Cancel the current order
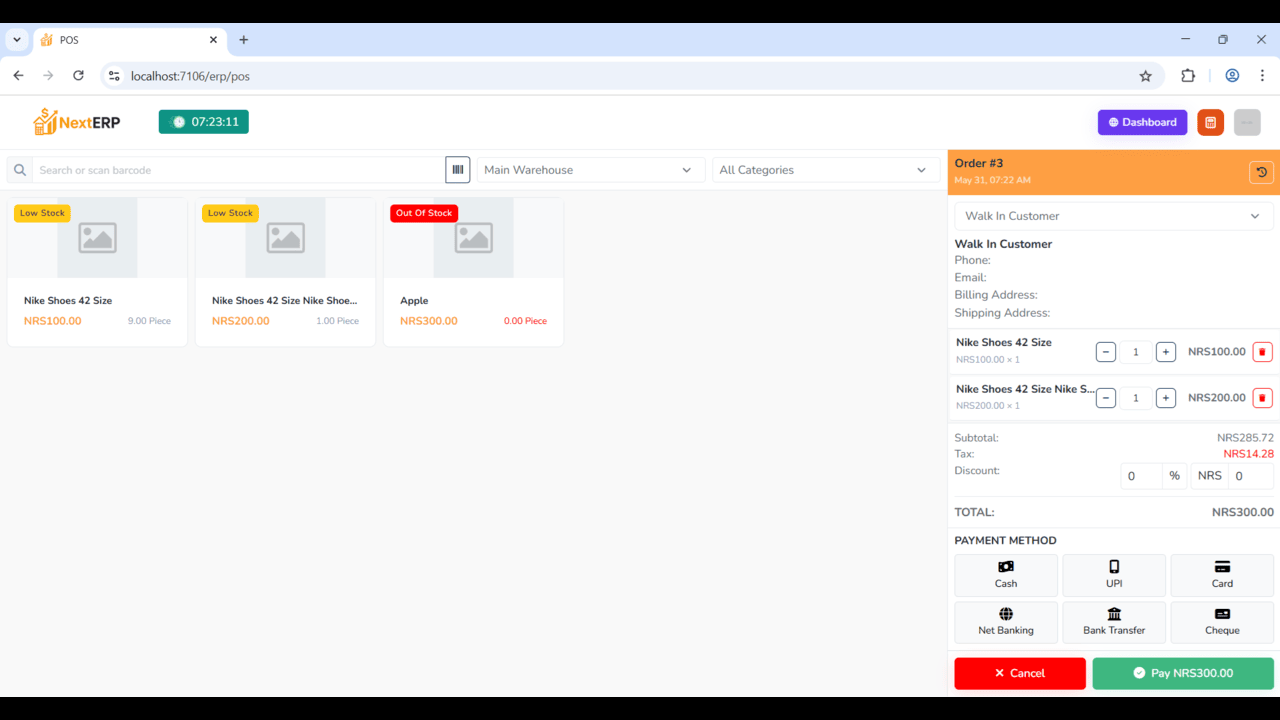1280x720 pixels. 1020,673
